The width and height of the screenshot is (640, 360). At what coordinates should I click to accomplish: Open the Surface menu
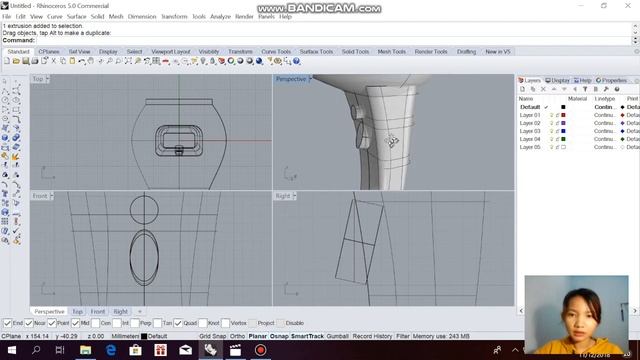(76, 16)
